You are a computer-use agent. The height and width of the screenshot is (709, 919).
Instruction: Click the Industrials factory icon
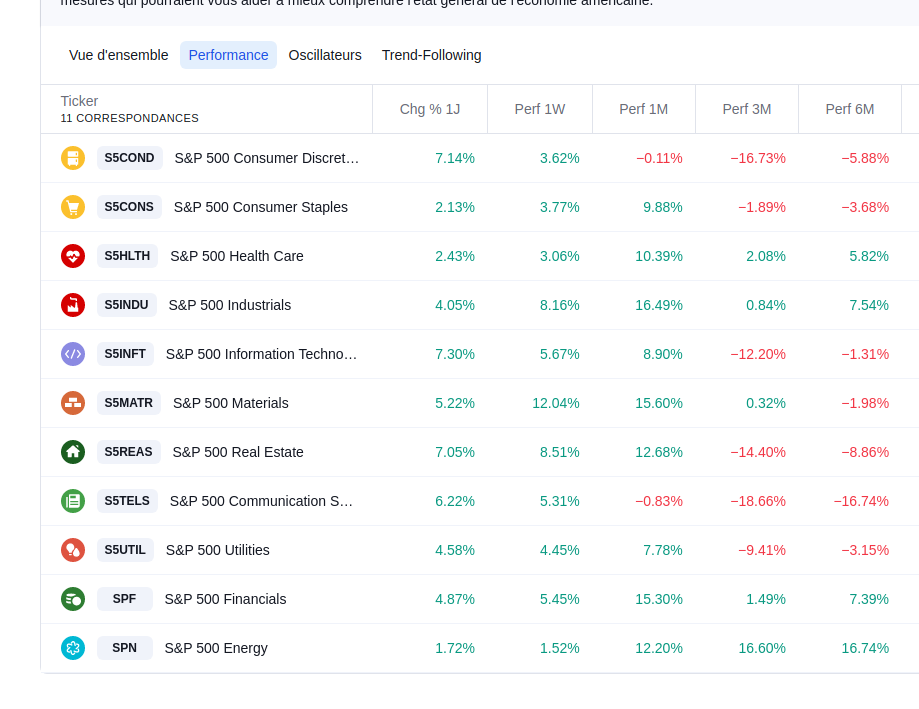click(x=73, y=305)
